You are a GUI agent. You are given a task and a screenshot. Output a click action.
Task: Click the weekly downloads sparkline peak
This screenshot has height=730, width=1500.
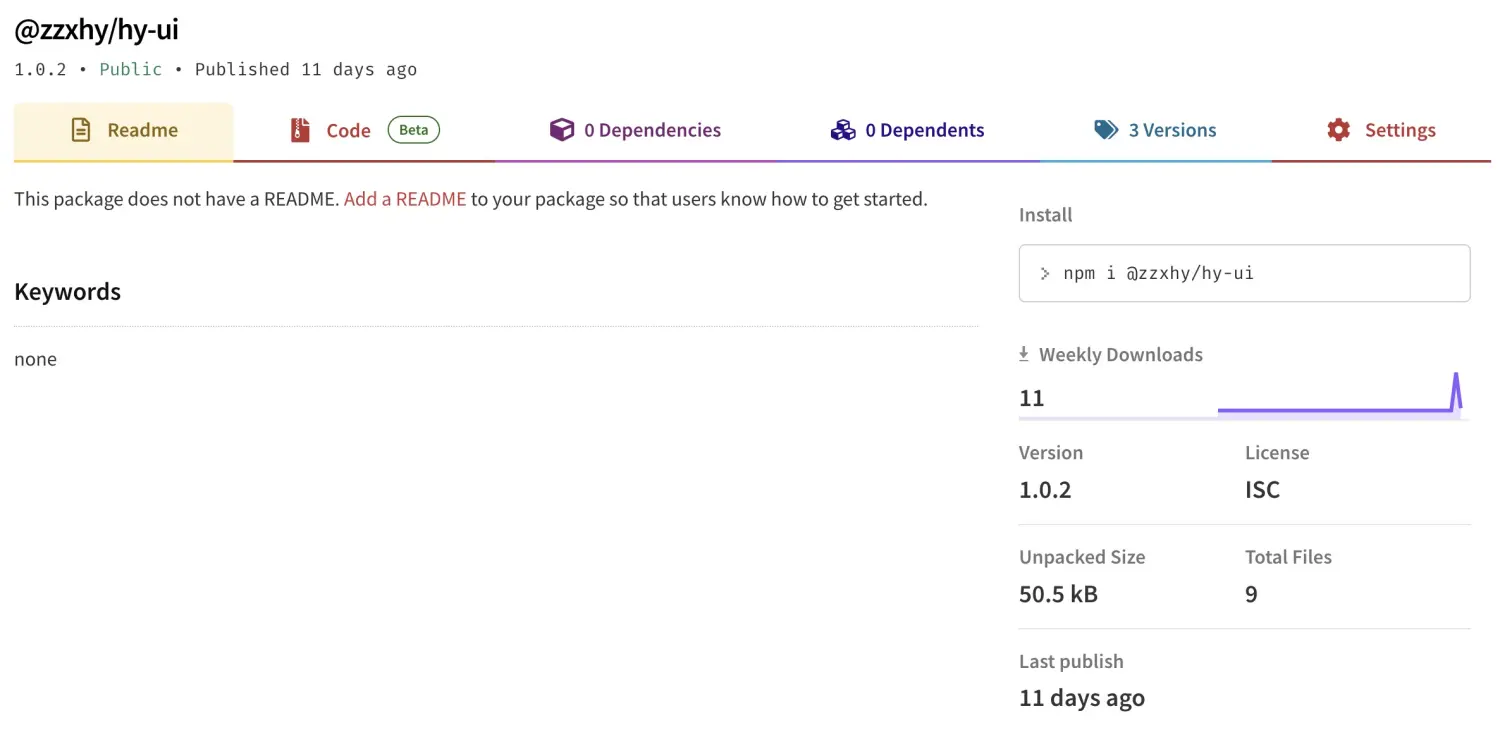[1456, 378]
